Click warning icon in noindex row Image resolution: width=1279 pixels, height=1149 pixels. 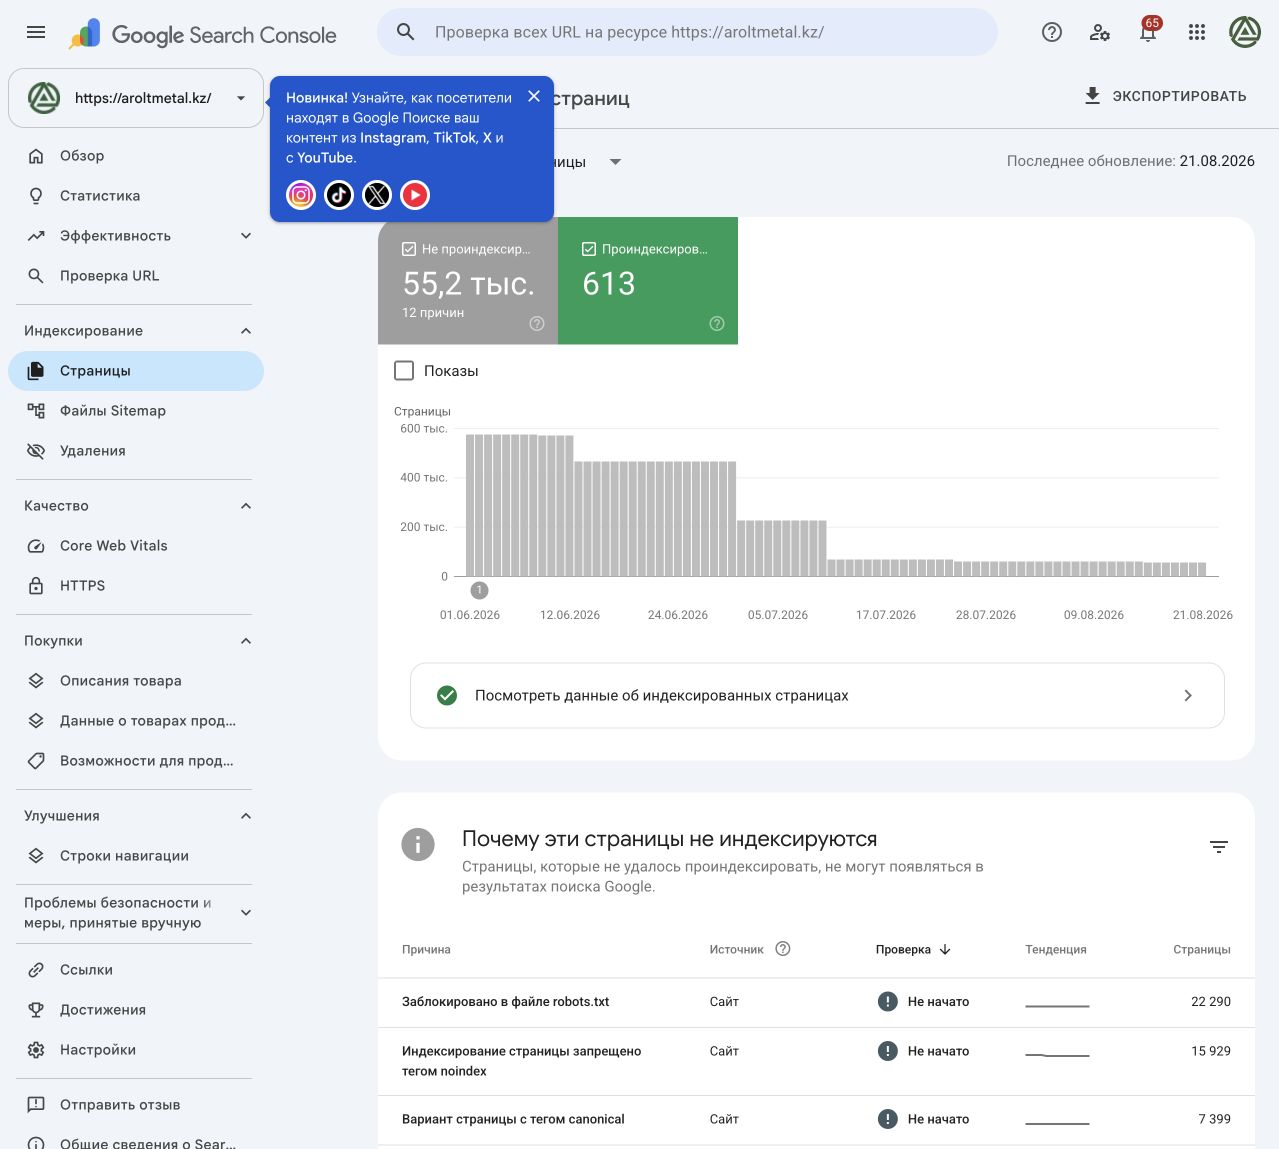tap(887, 1051)
